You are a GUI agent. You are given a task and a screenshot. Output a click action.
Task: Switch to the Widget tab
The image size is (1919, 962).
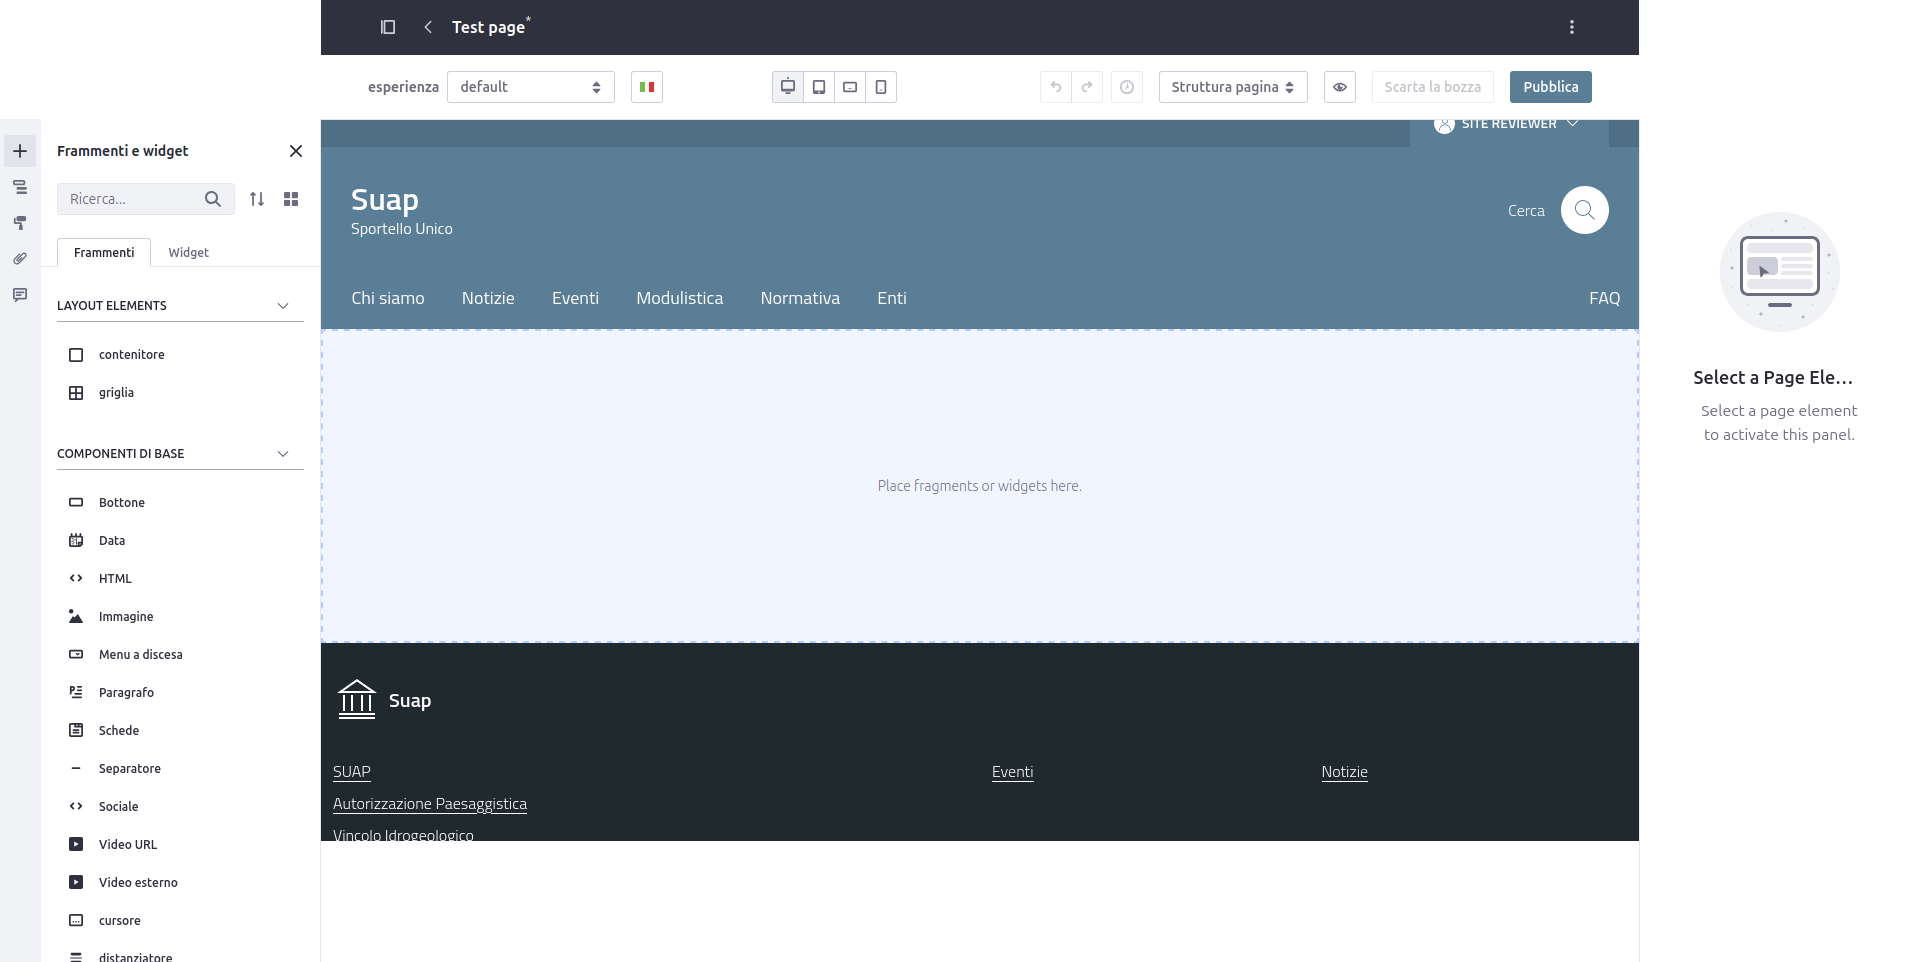tap(188, 253)
